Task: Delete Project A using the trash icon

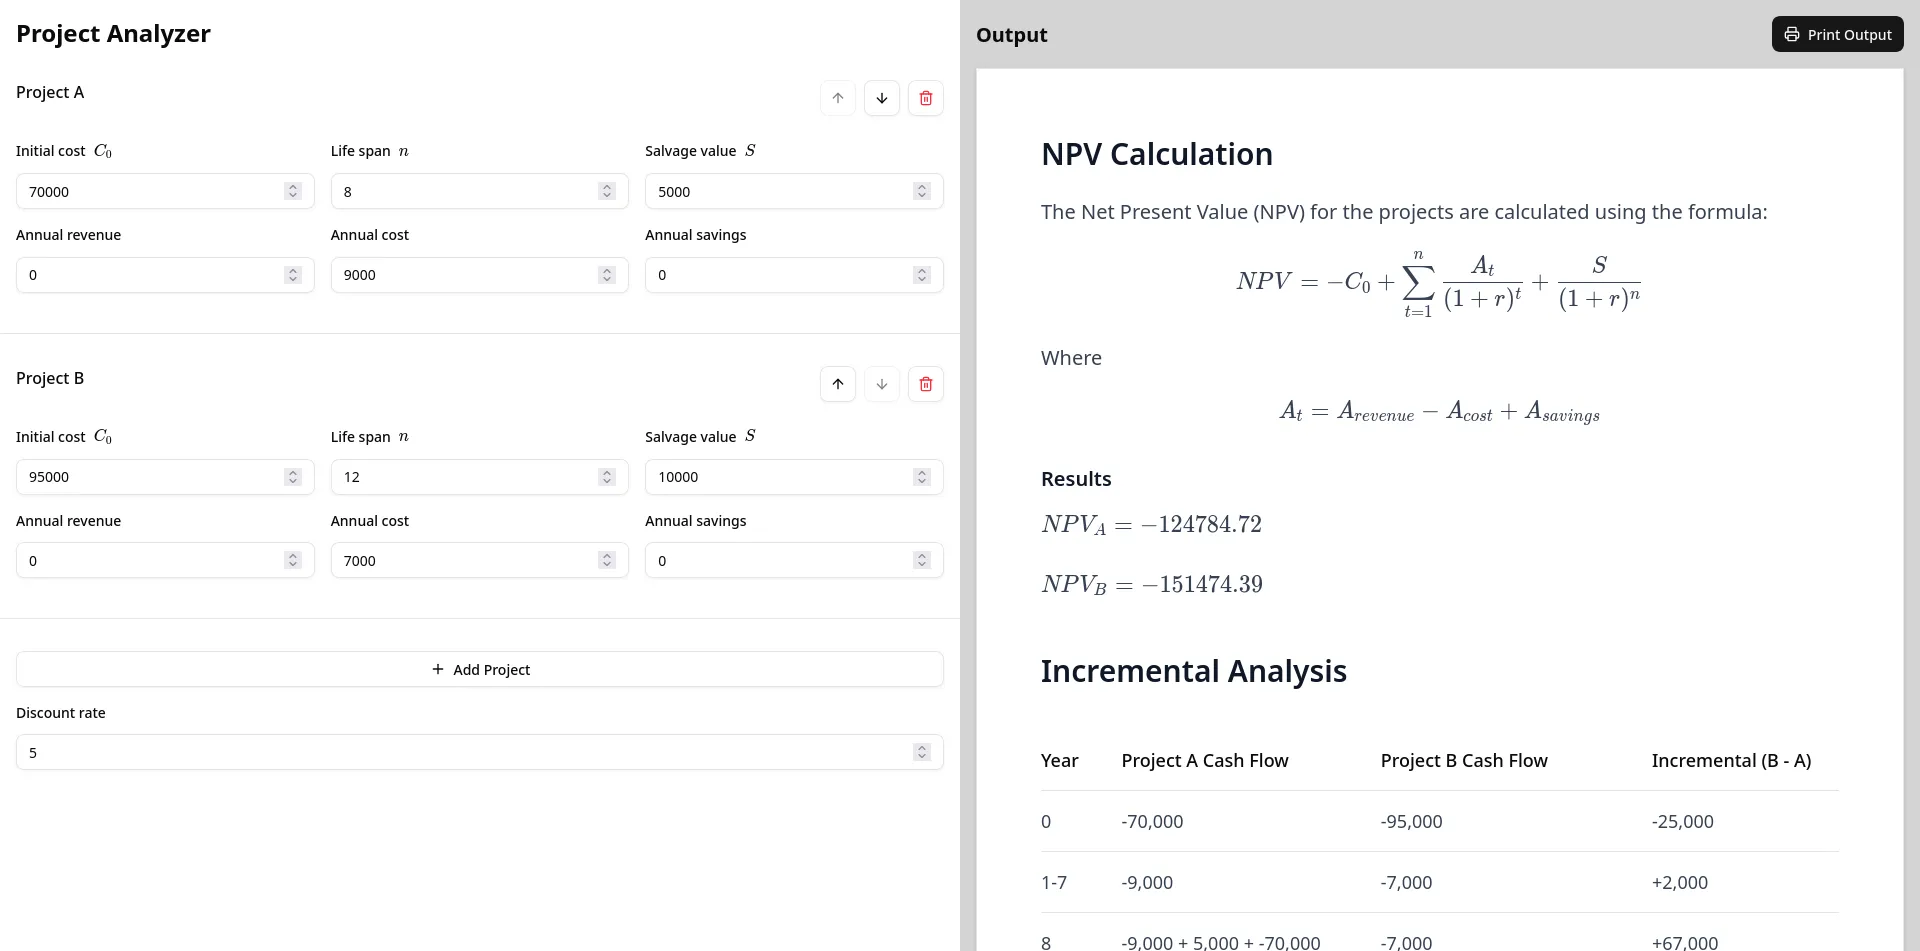Action: click(925, 97)
